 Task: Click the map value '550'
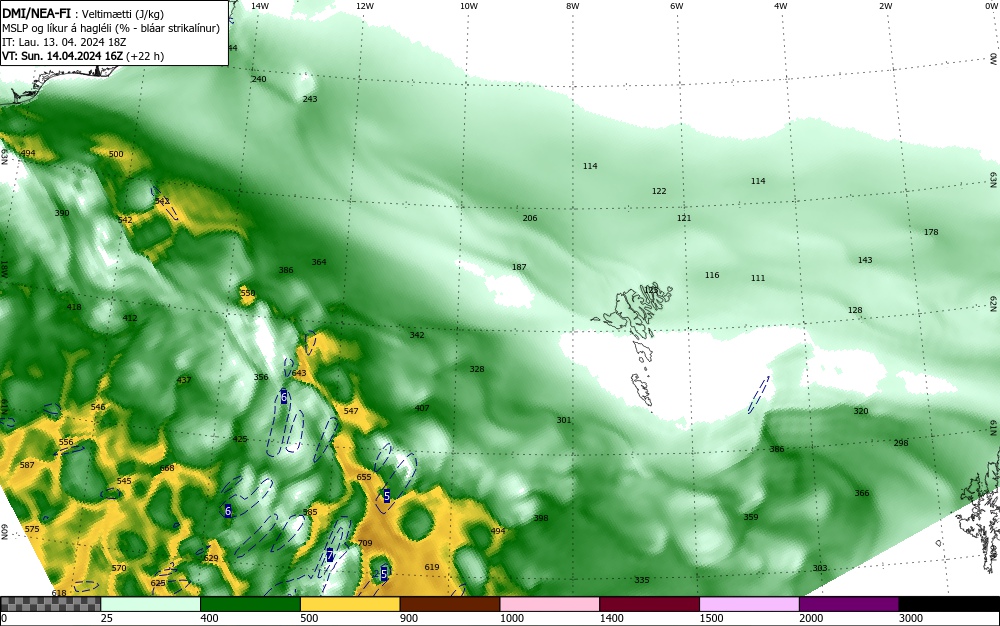pyautogui.click(x=247, y=293)
